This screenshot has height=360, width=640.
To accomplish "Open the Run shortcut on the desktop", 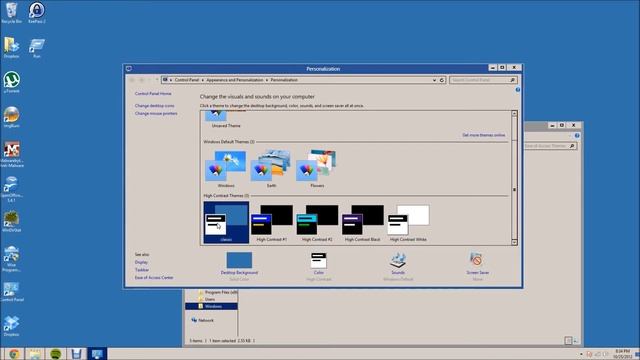I will [37, 48].
